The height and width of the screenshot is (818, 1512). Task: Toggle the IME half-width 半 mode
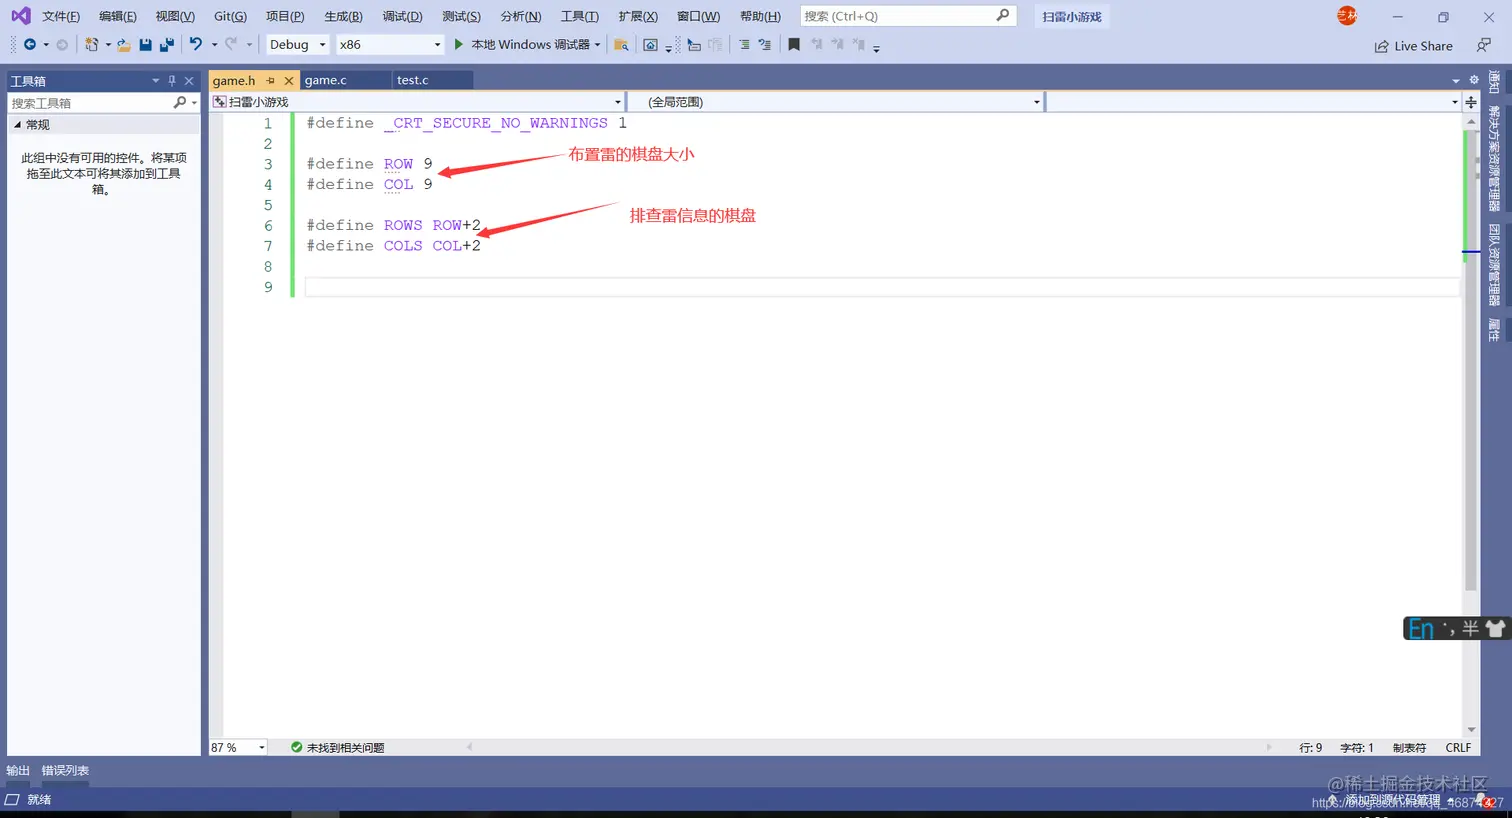coord(1470,628)
